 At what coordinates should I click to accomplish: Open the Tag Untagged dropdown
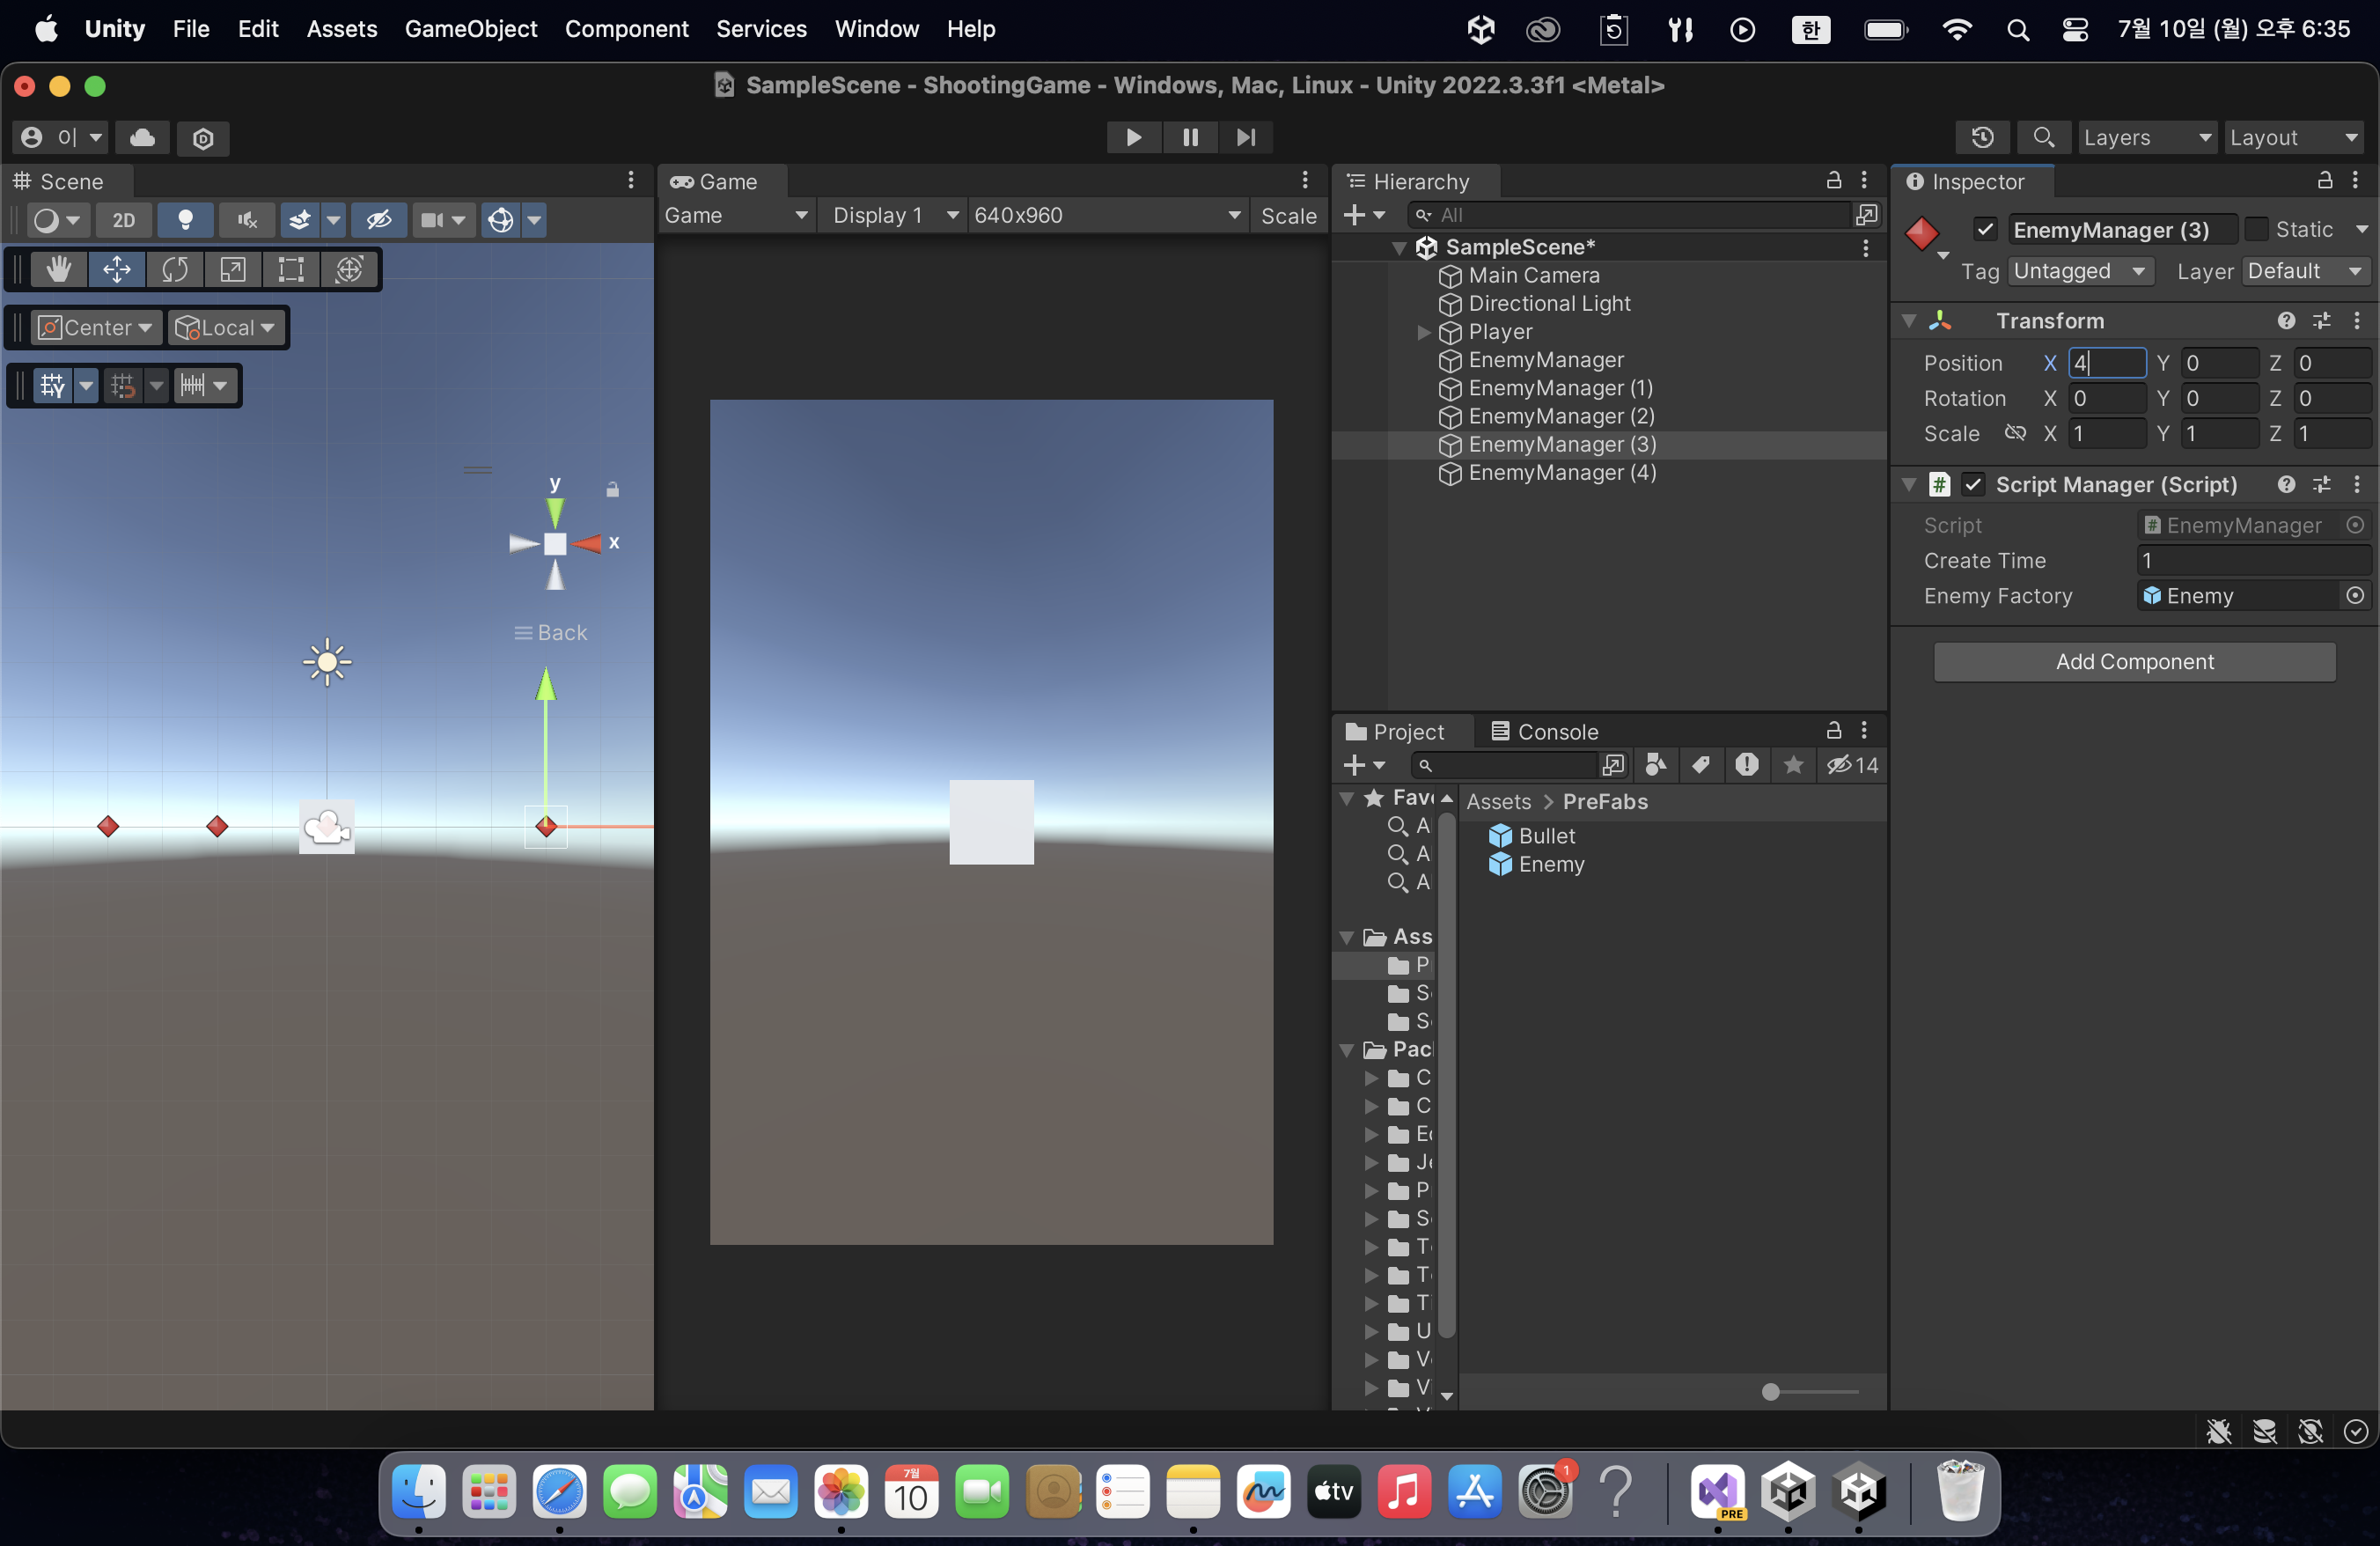2079,271
